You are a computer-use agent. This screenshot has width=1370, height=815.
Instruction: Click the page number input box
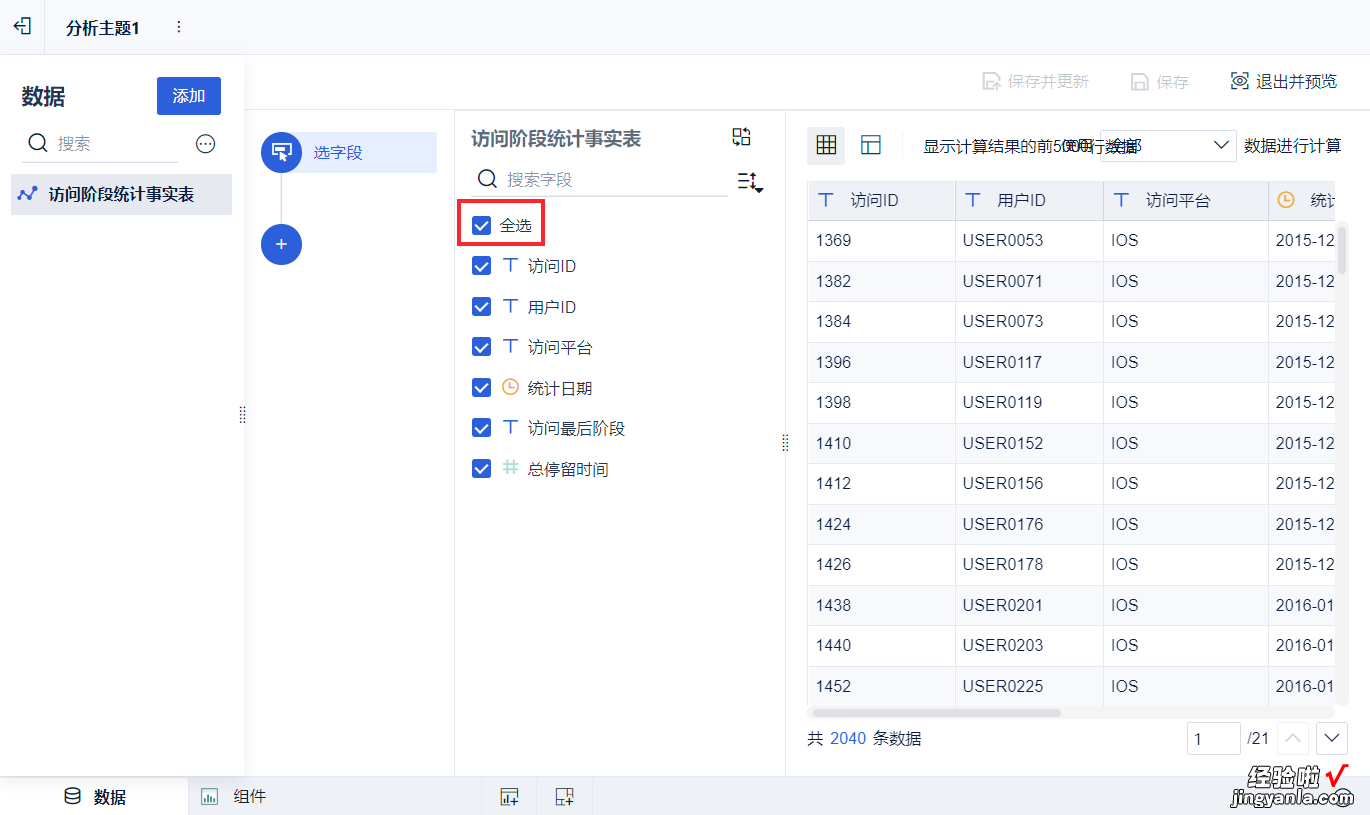click(1214, 739)
